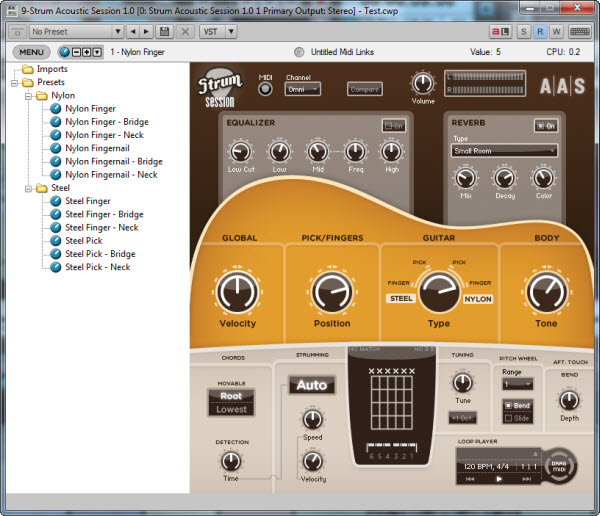Open the MIDI Channel Omni dropdown

click(303, 89)
